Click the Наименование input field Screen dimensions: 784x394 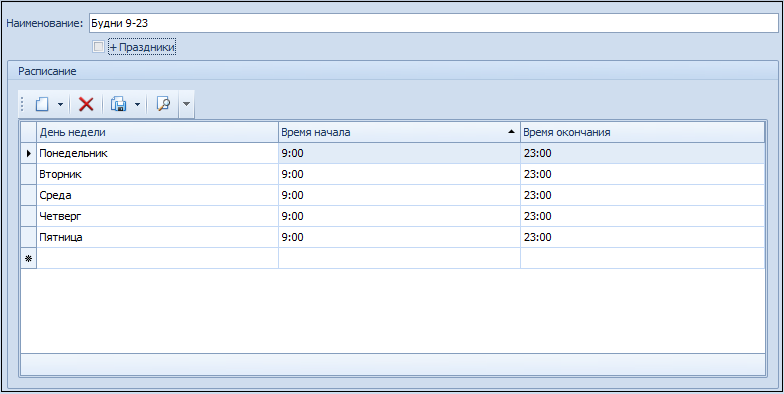(434, 23)
